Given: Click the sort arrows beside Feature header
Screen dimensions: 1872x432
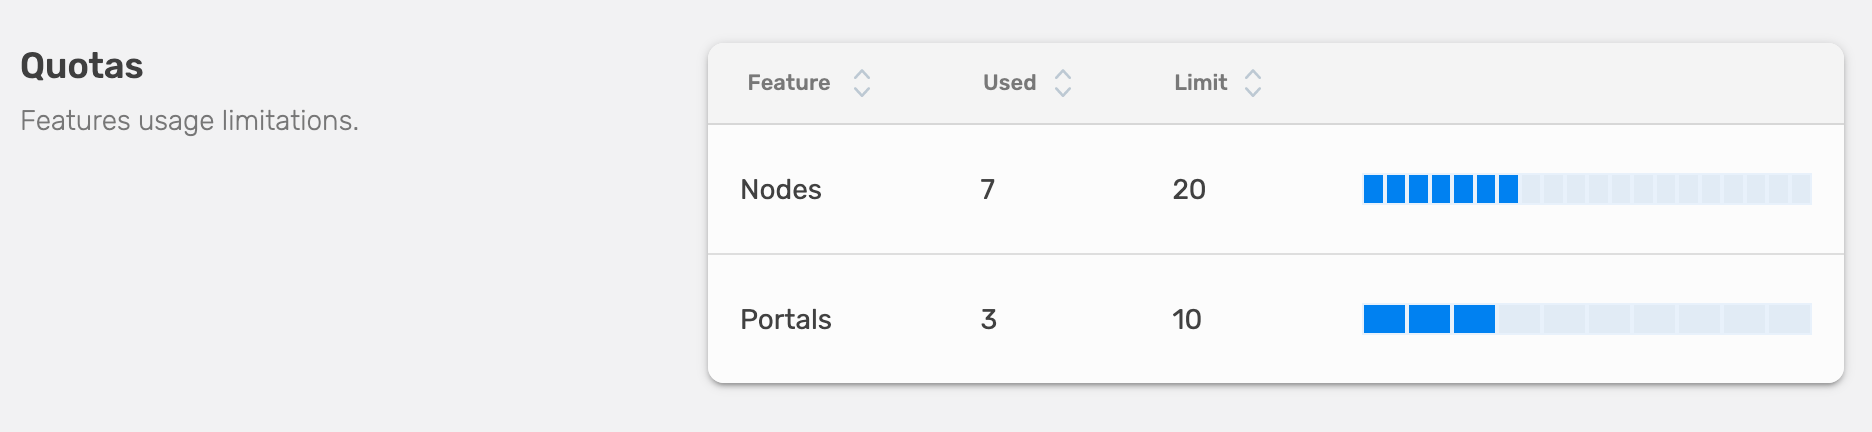Looking at the screenshot, I should [x=861, y=83].
